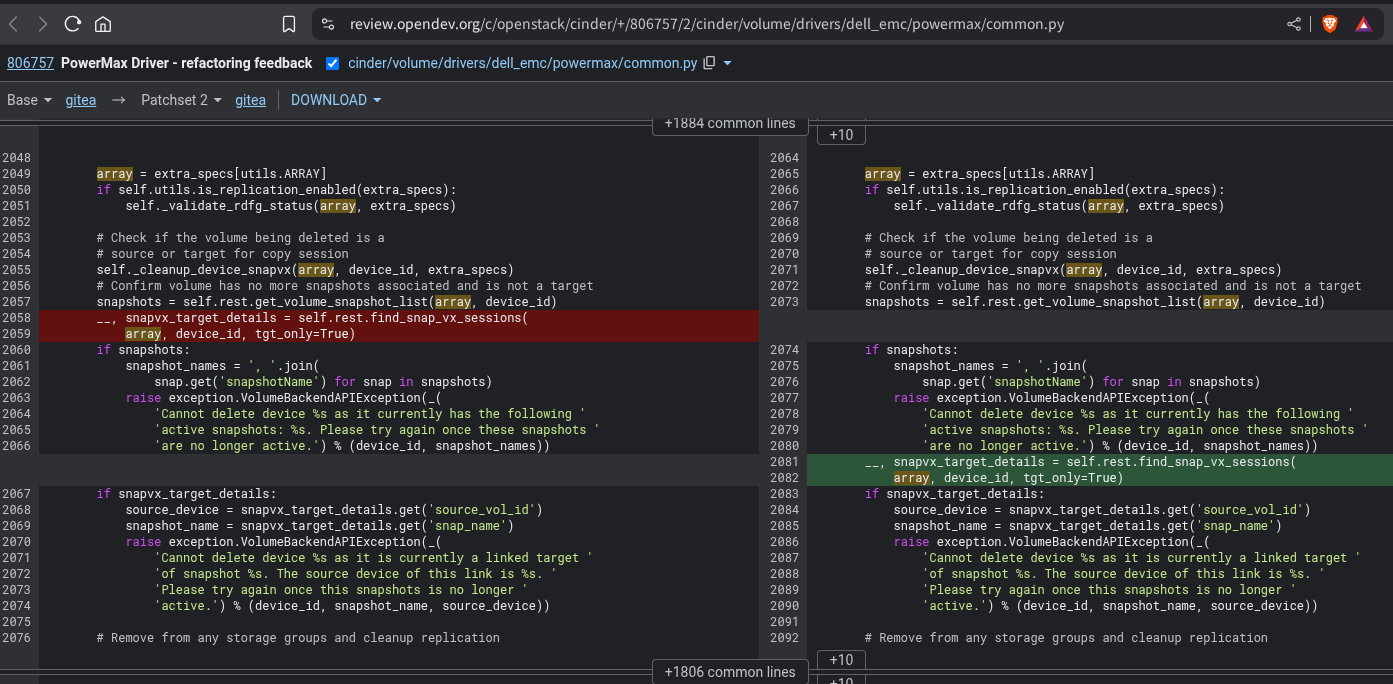Open the site settings icon in address bar
This screenshot has width=1393, height=684.
point(329,24)
